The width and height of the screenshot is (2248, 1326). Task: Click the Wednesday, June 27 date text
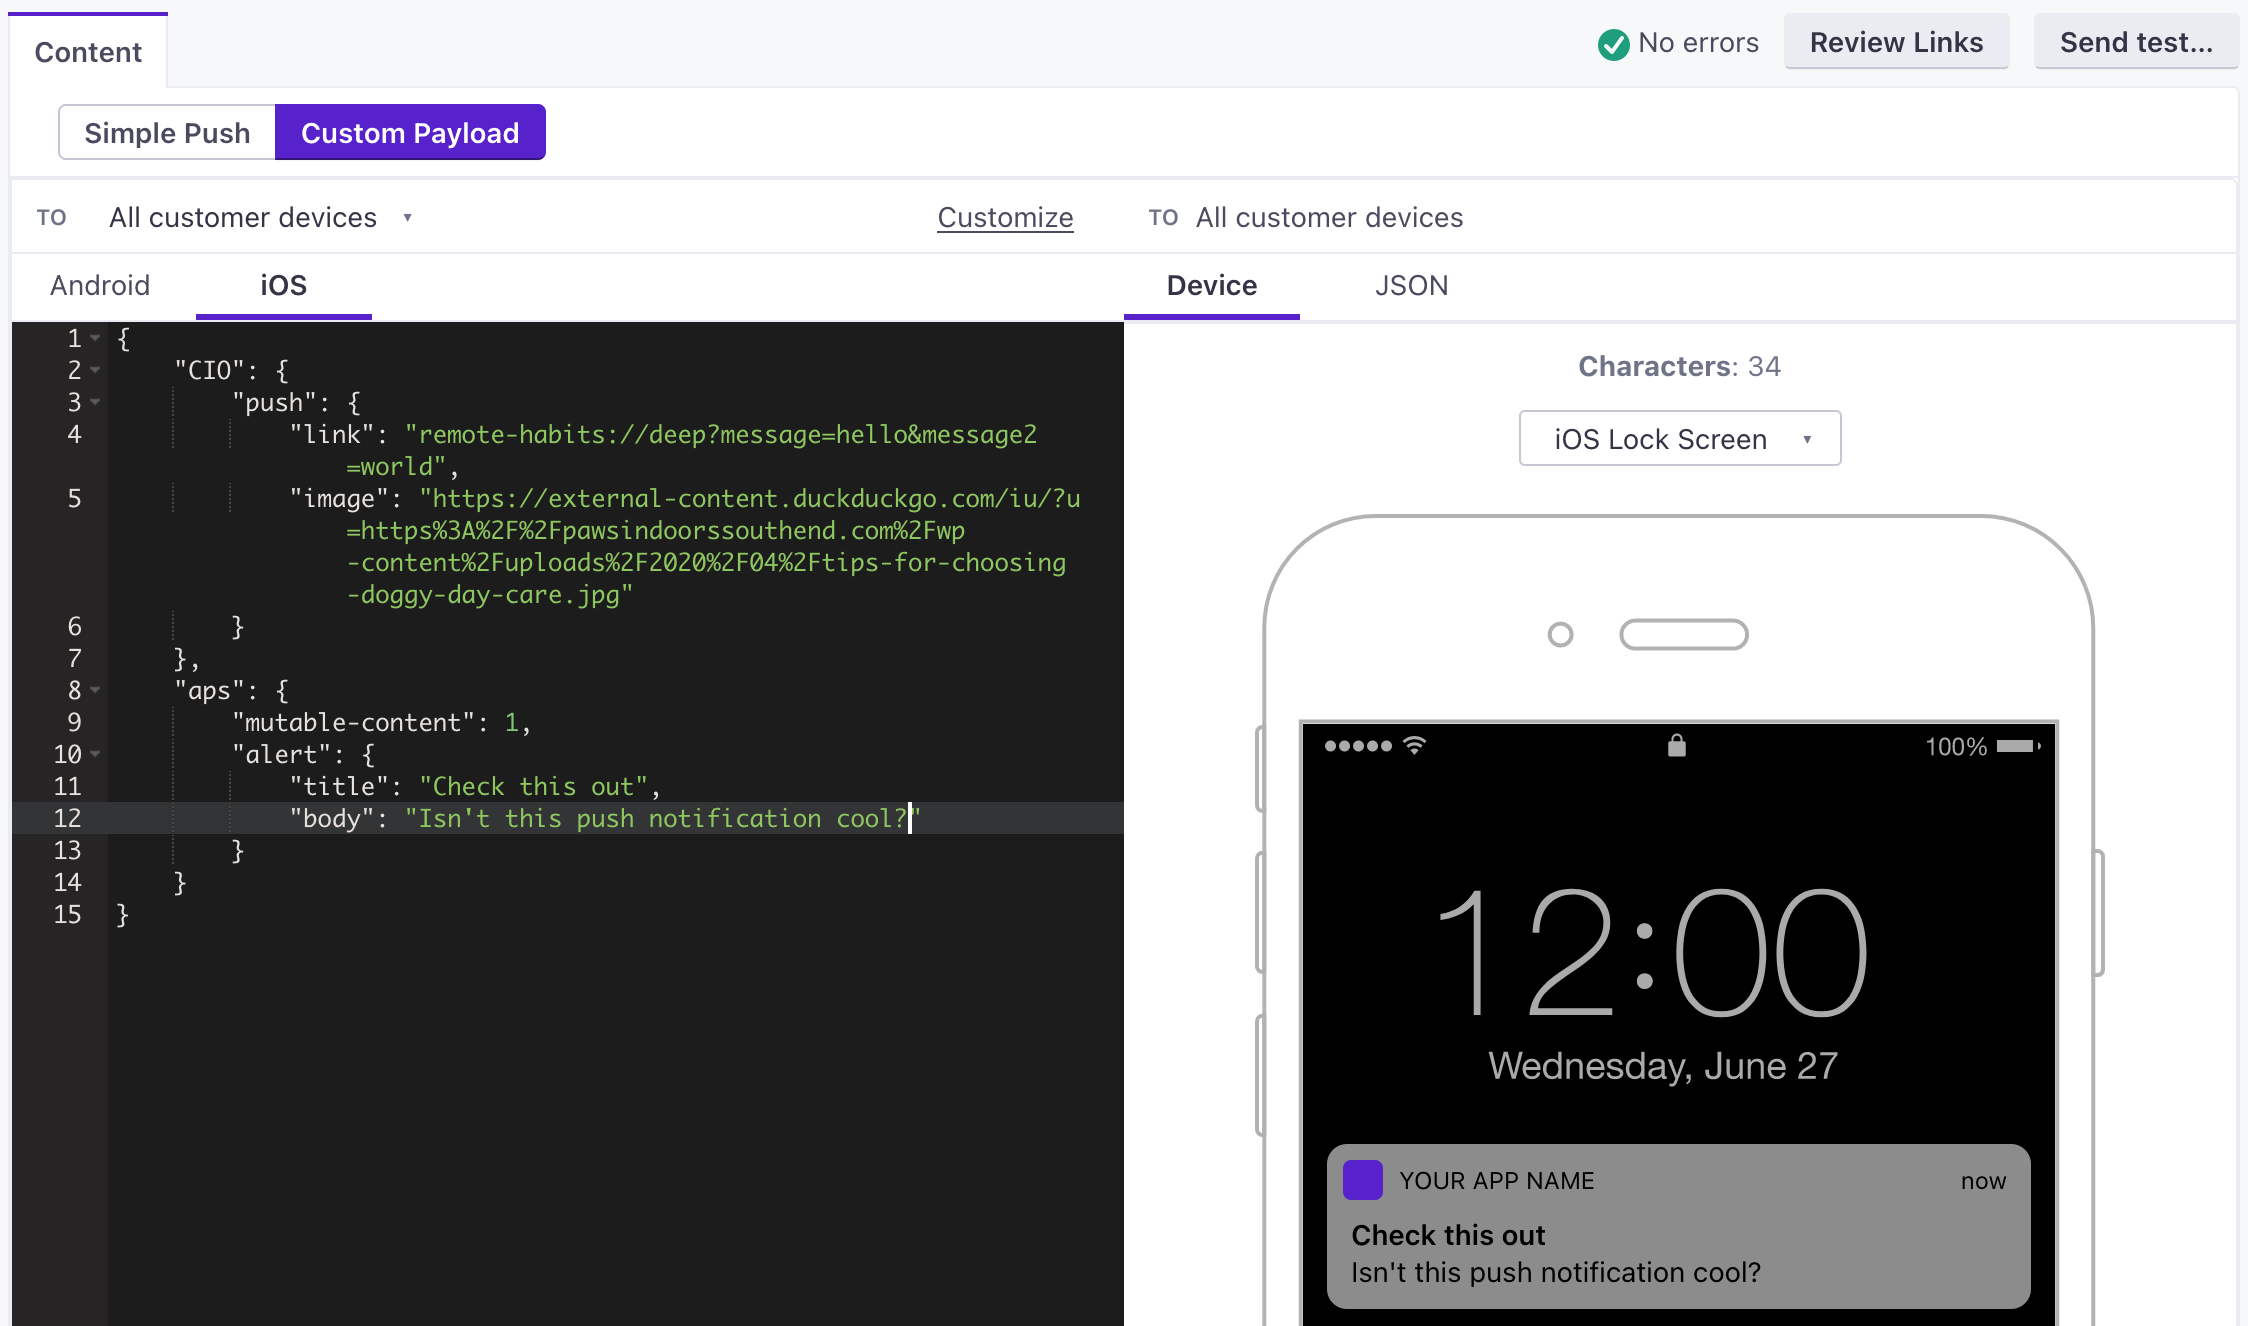(x=1663, y=1066)
